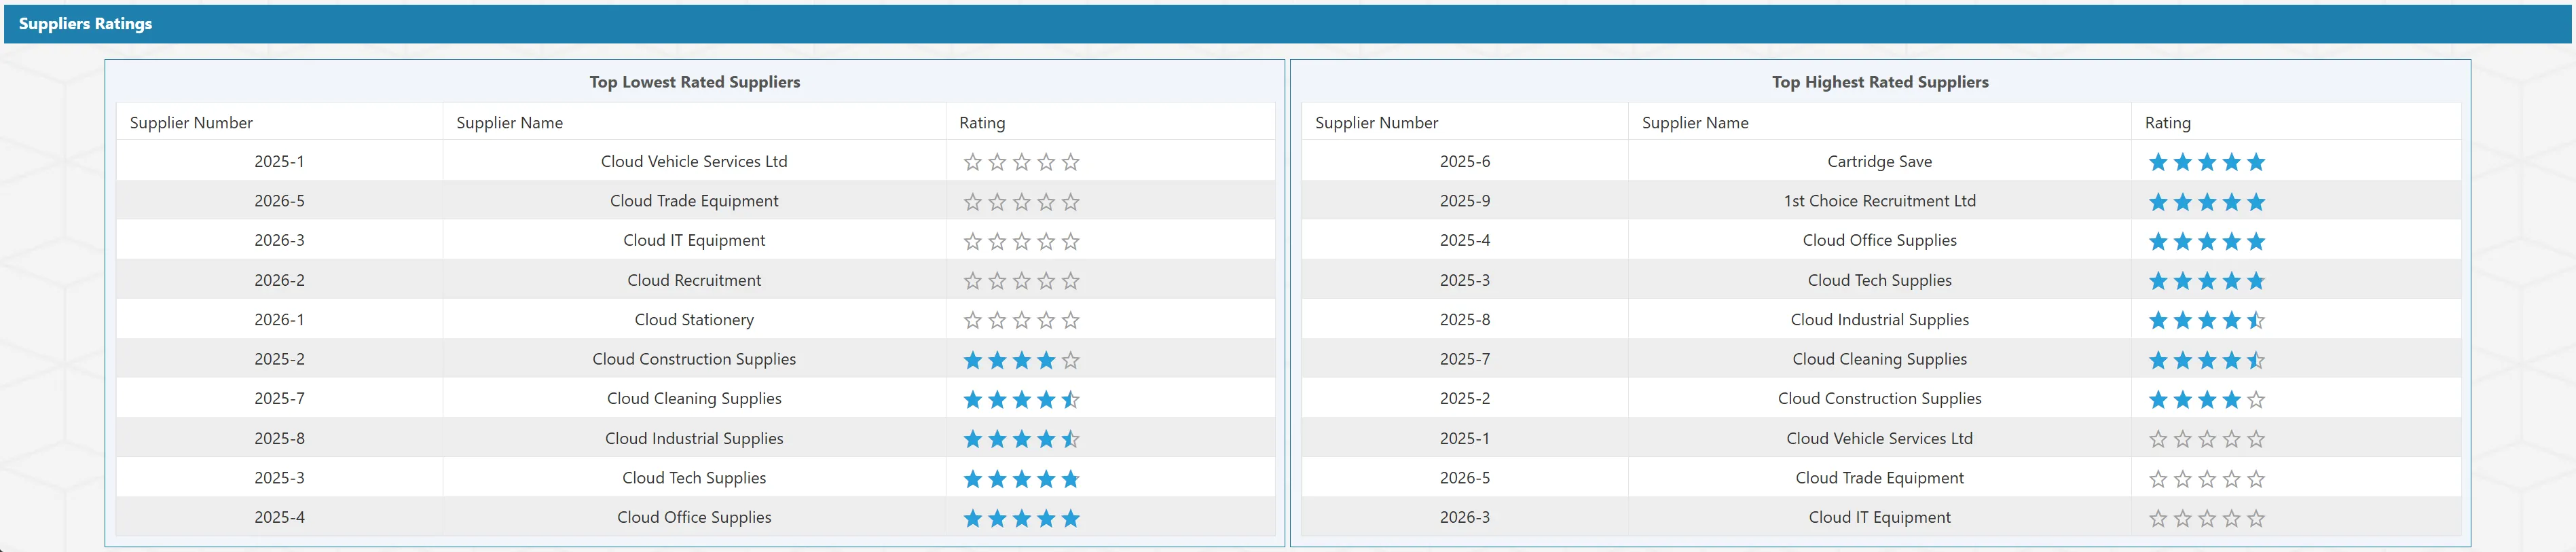
Task: Select Cloud Vehicle Services Ltd in Lowest Rated table
Action: point(694,161)
